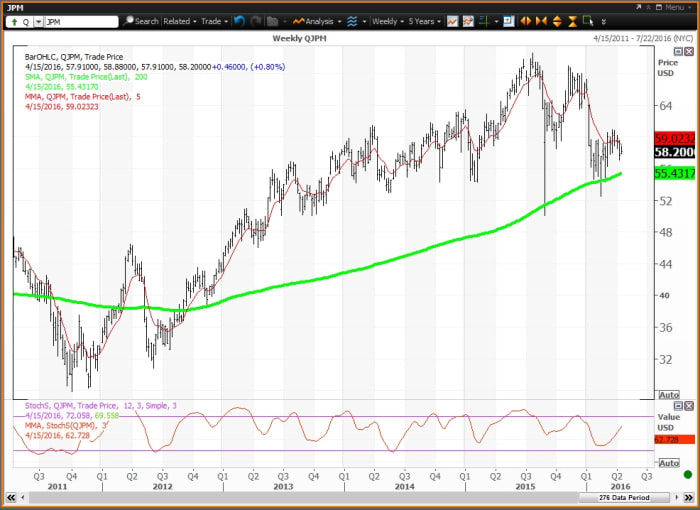Open the Analysis menu
Screen dimensions: 700x510
(x=318, y=21)
